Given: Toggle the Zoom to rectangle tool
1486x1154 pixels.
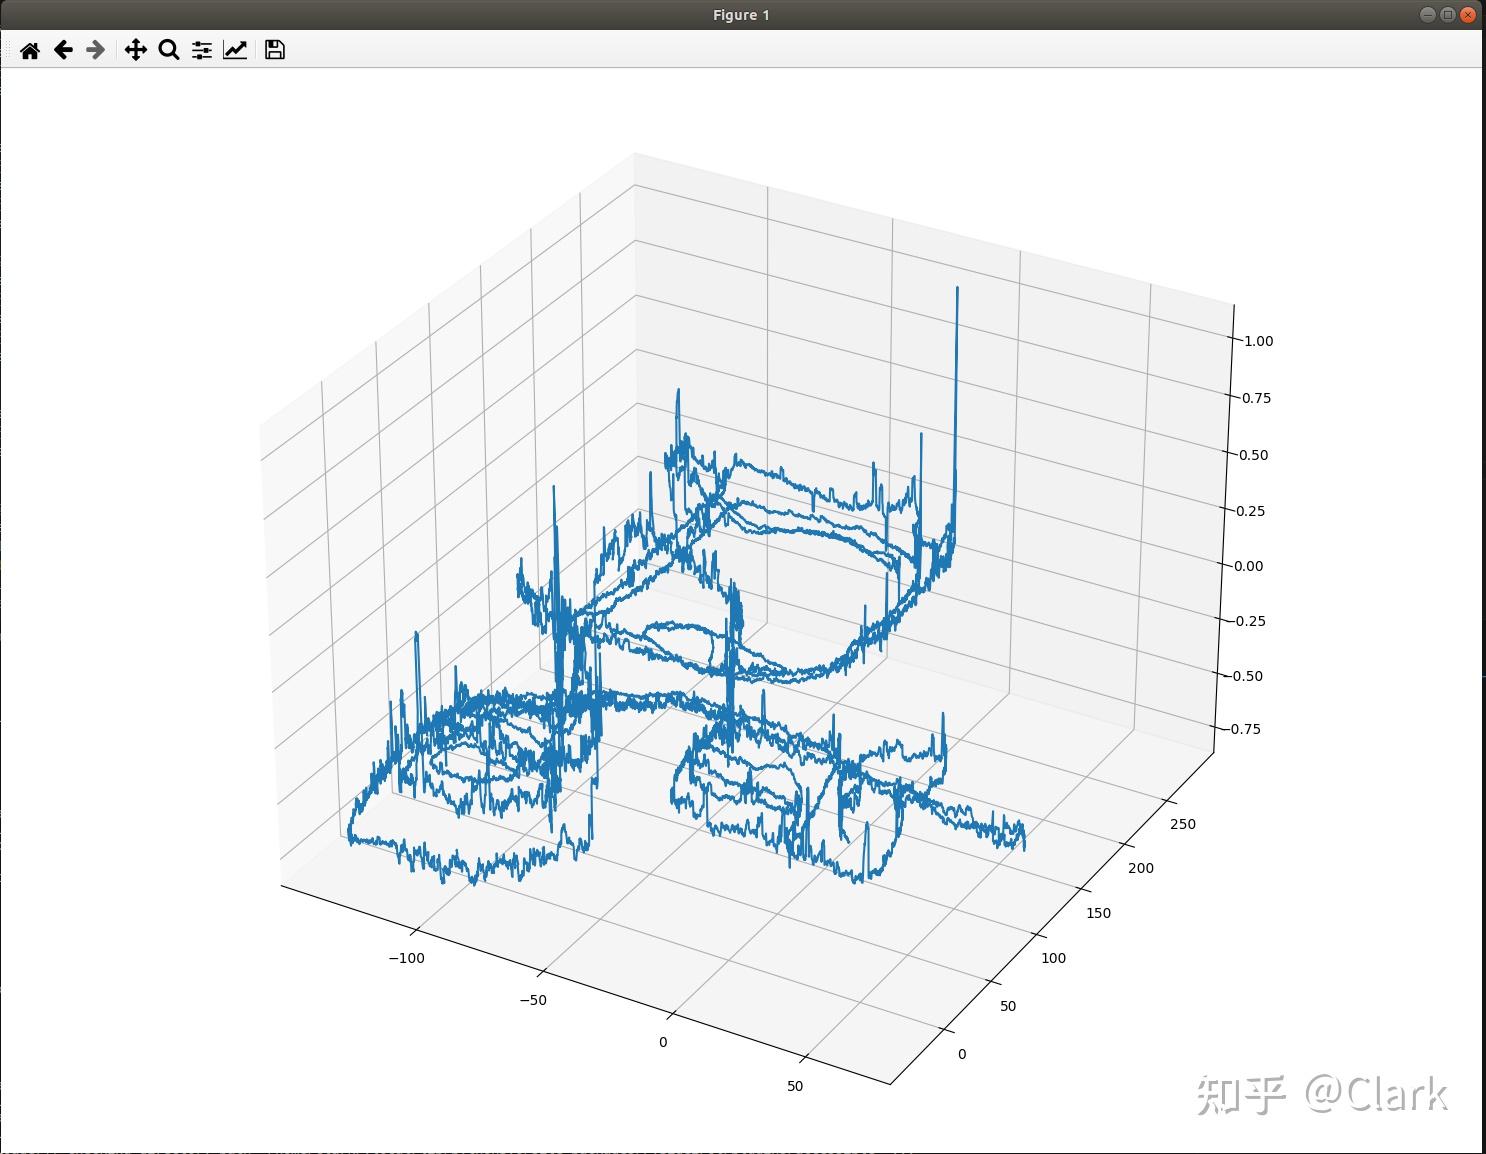Looking at the screenshot, I should tap(169, 50).
